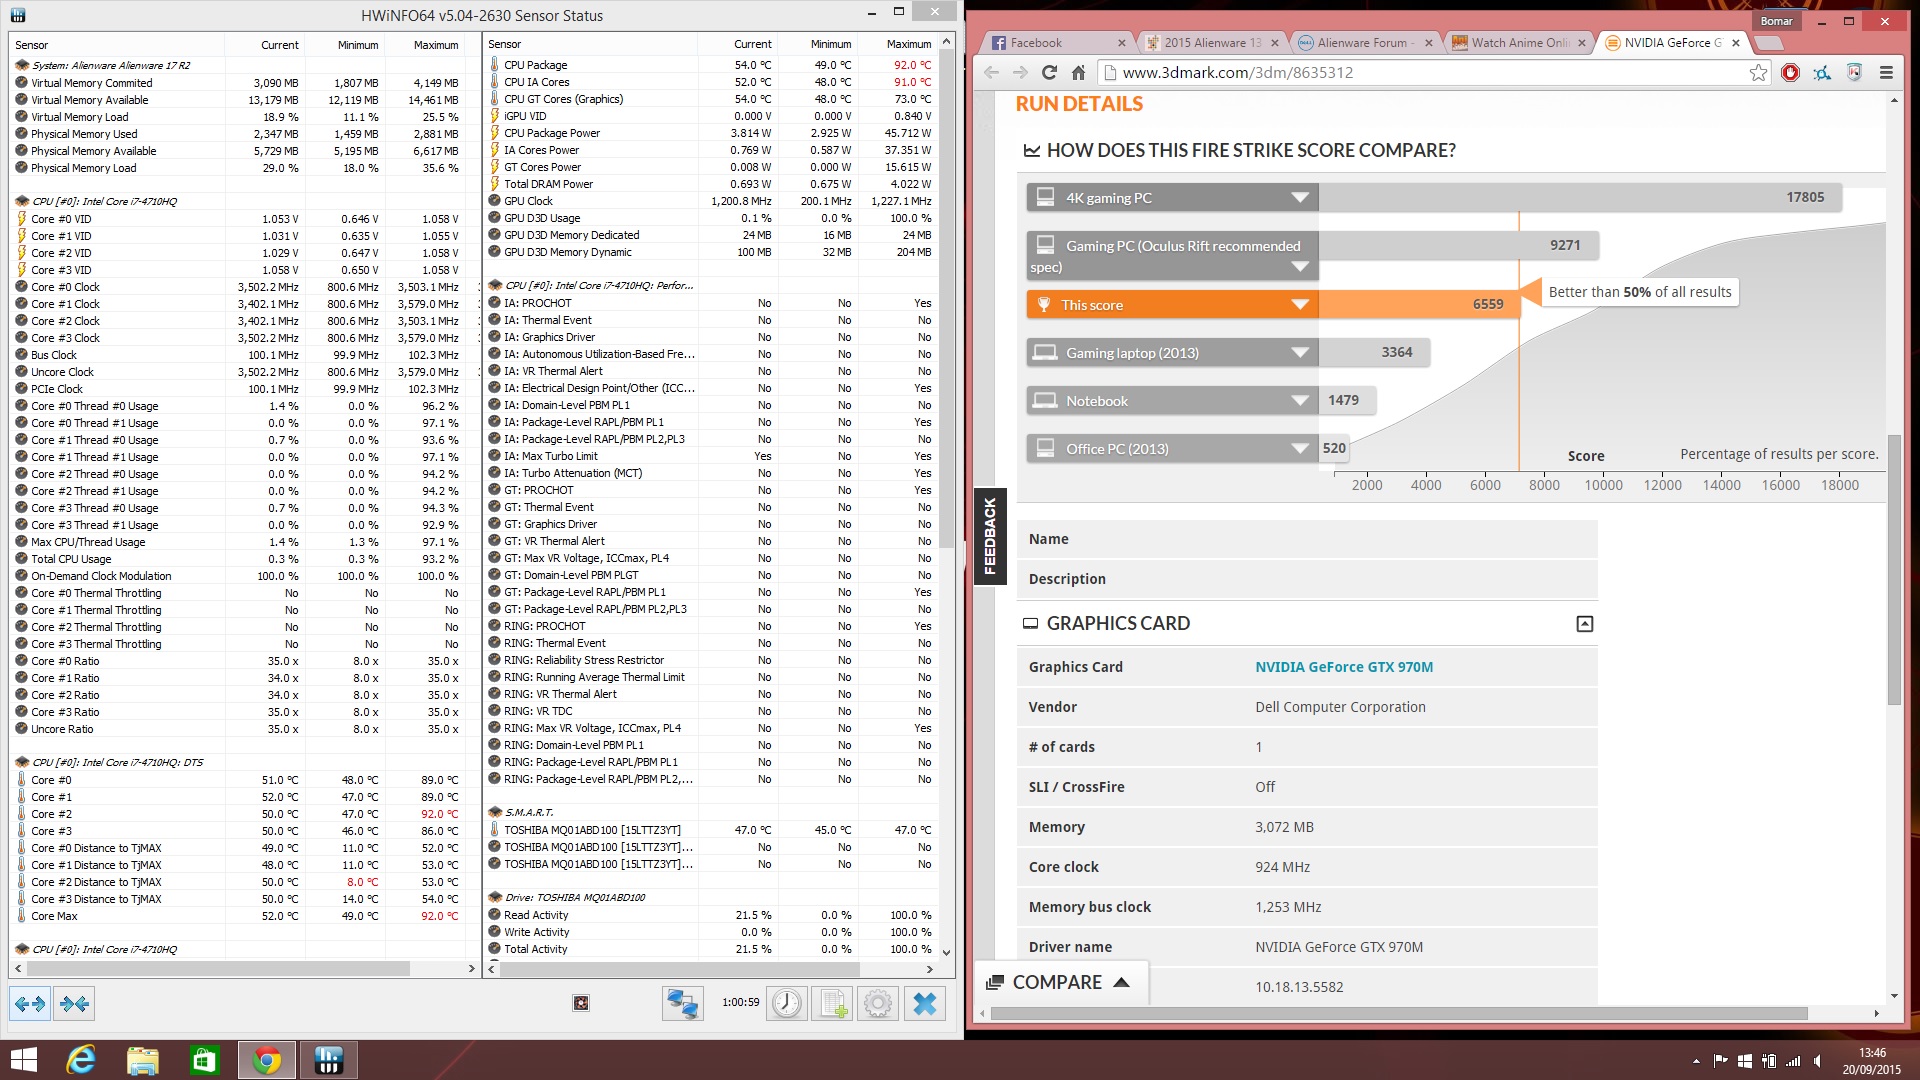Click the Bomar profile button in Chrome
The image size is (1920, 1080).
1776,21
